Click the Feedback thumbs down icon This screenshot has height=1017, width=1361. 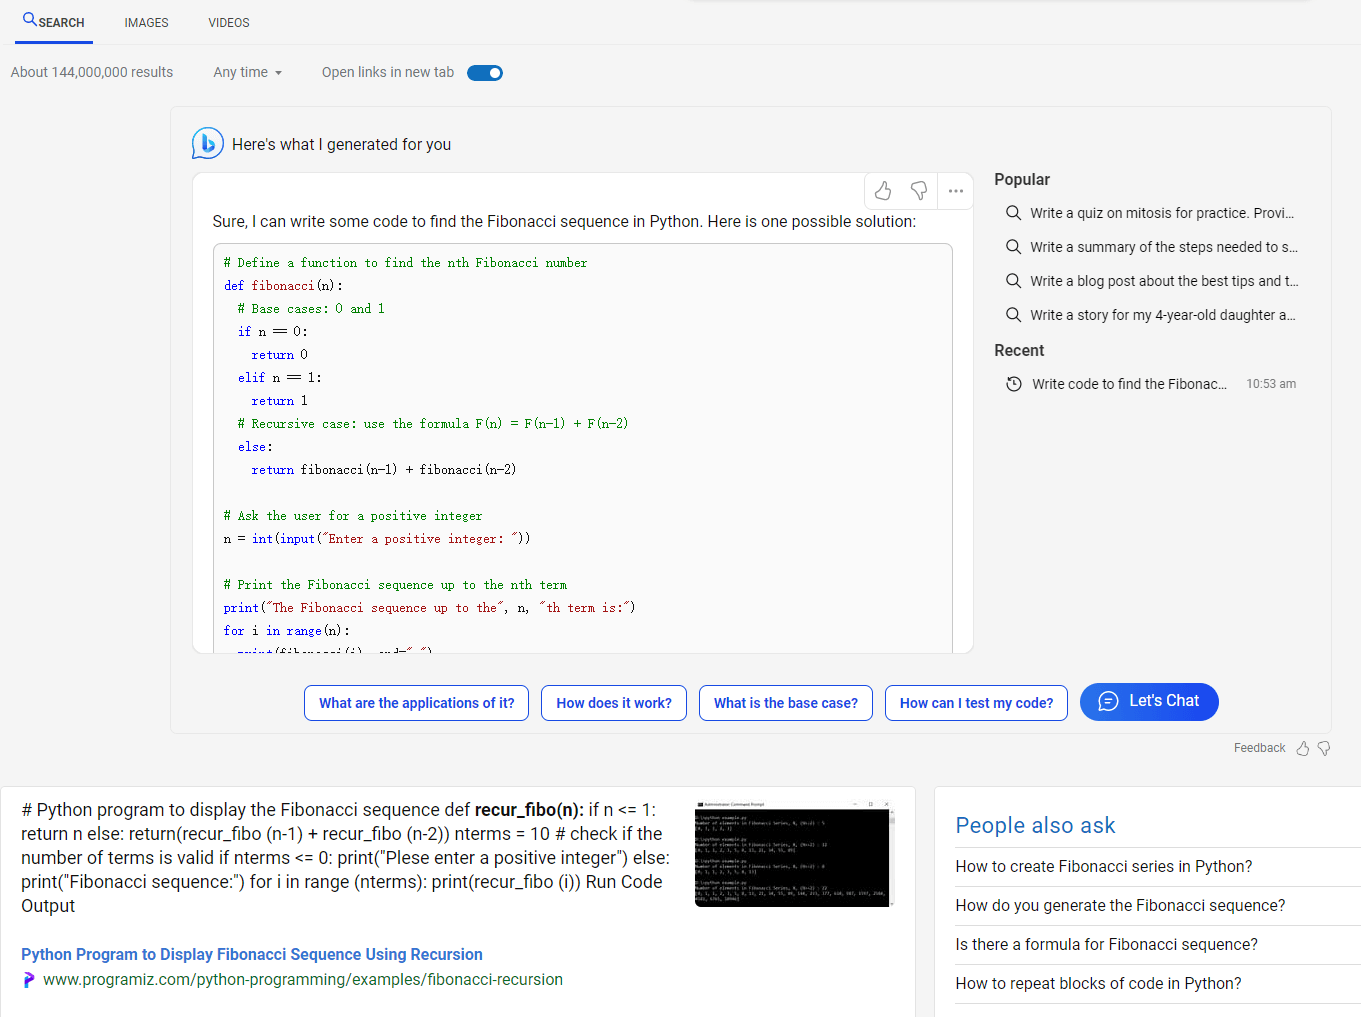1324,748
